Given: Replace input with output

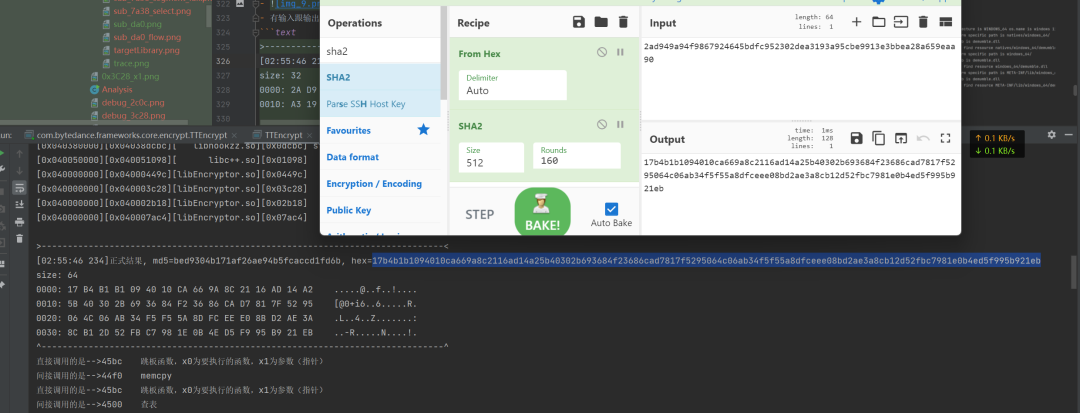Looking at the screenshot, I should click(901, 138).
